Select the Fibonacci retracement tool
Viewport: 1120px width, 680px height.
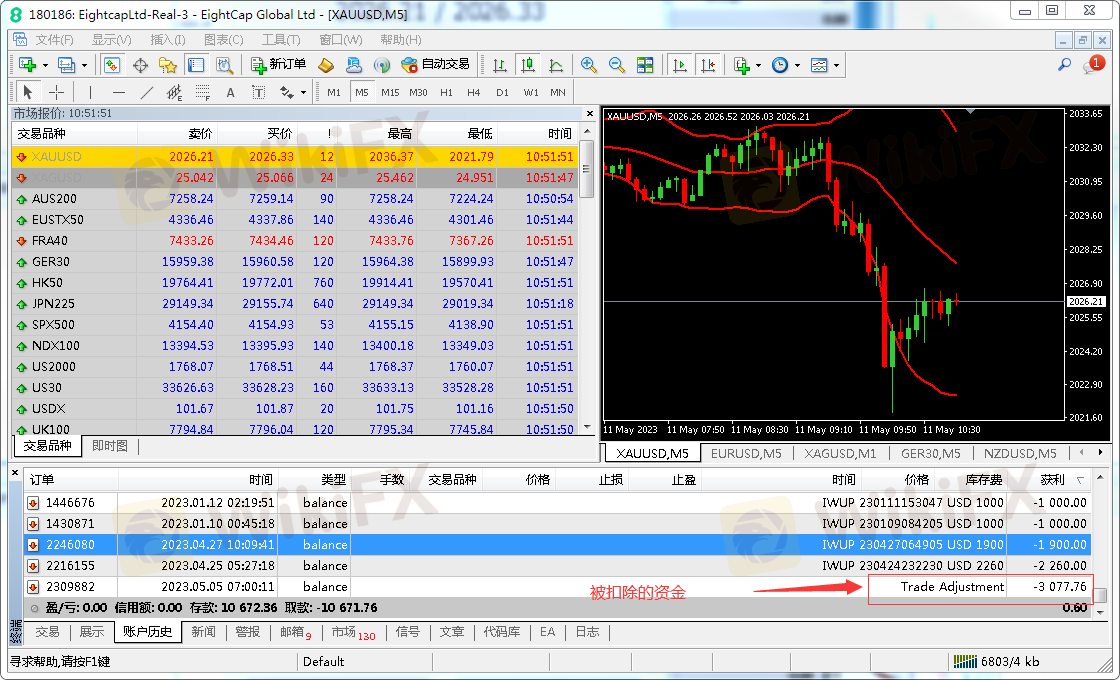click(203, 92)
